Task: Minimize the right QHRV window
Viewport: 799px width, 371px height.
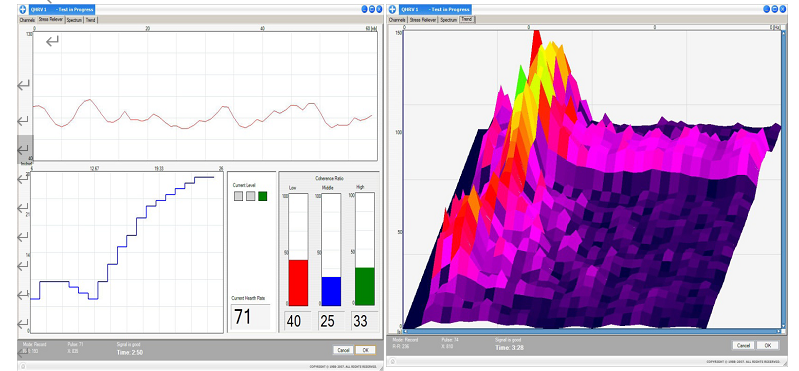Action: click(x=767, y=9)
